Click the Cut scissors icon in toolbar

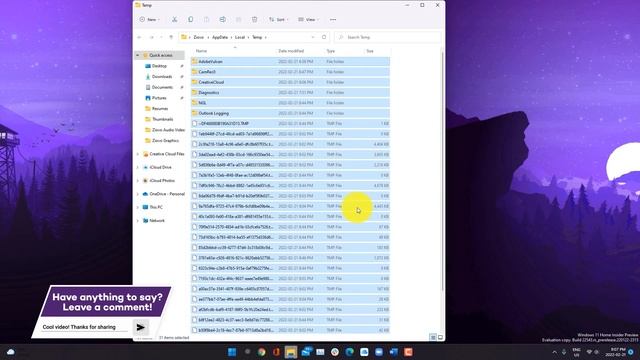174,20
